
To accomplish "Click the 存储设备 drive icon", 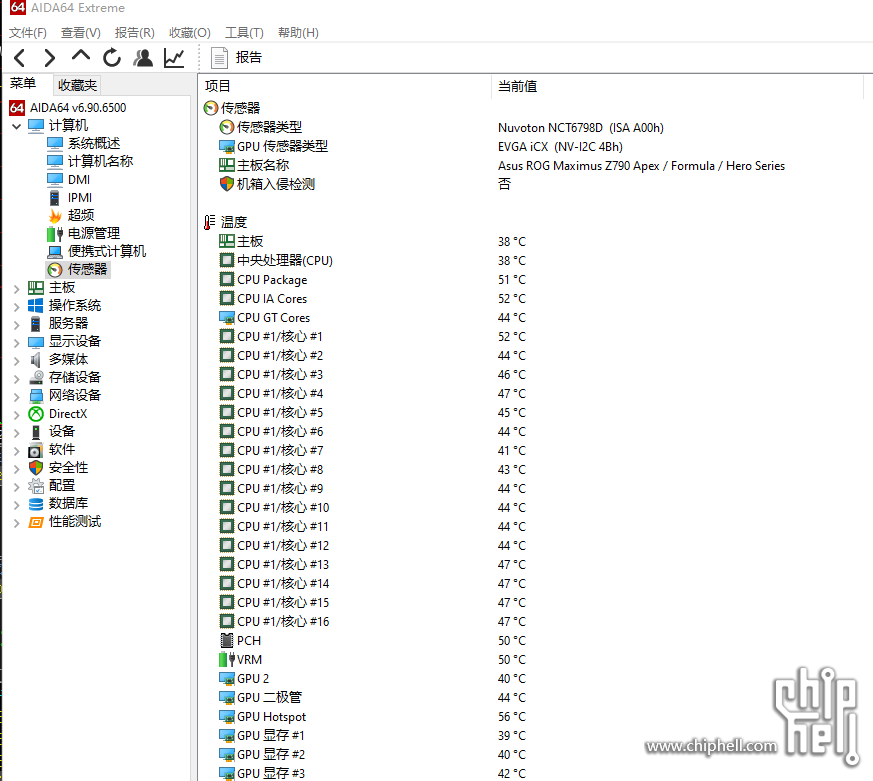I will click(x=36, y=377).
